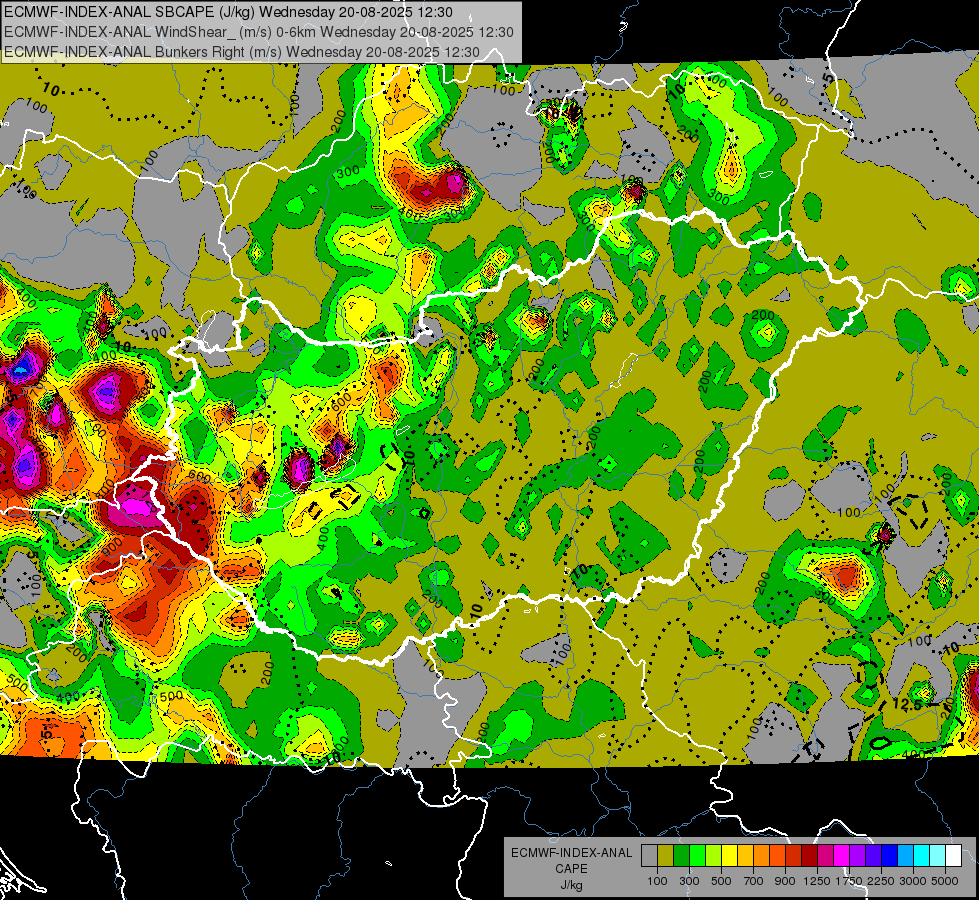
Task: Click the gray swatch in the CAPE legend
Action: [x=649, y=855]
